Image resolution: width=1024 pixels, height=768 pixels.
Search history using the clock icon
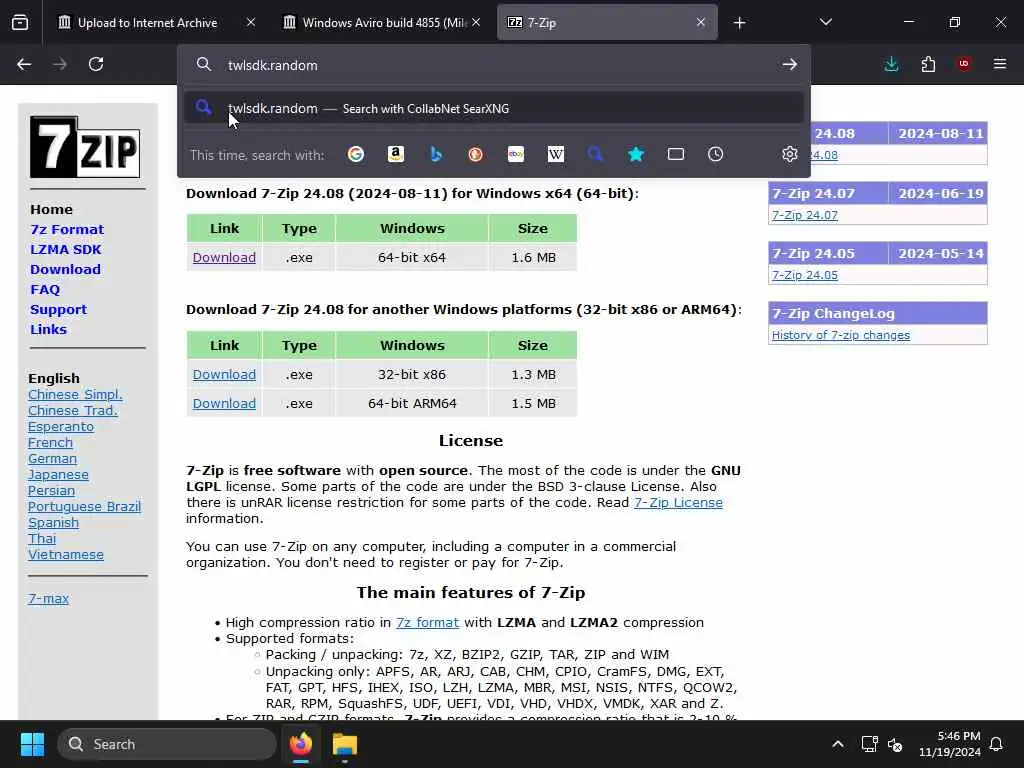[x=716, y=154]
